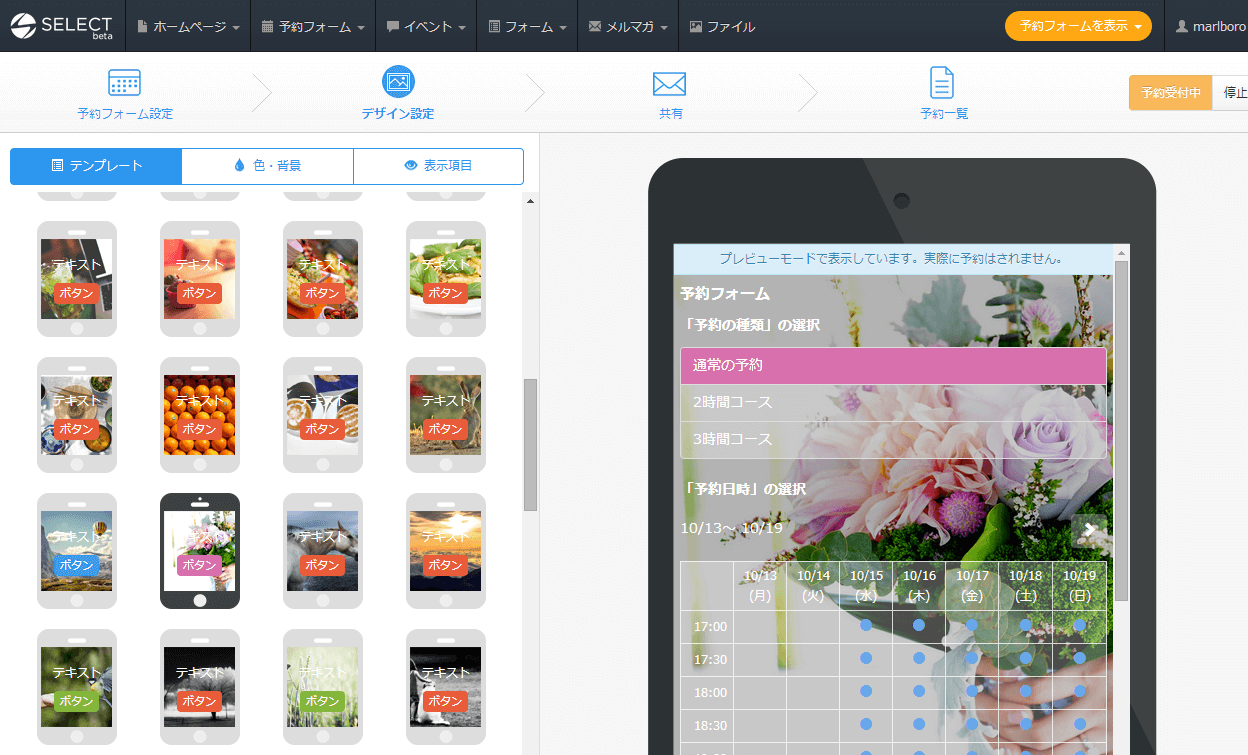Select the テンプレート tab
The image size is (1248, 755).
tap(96, 166)
